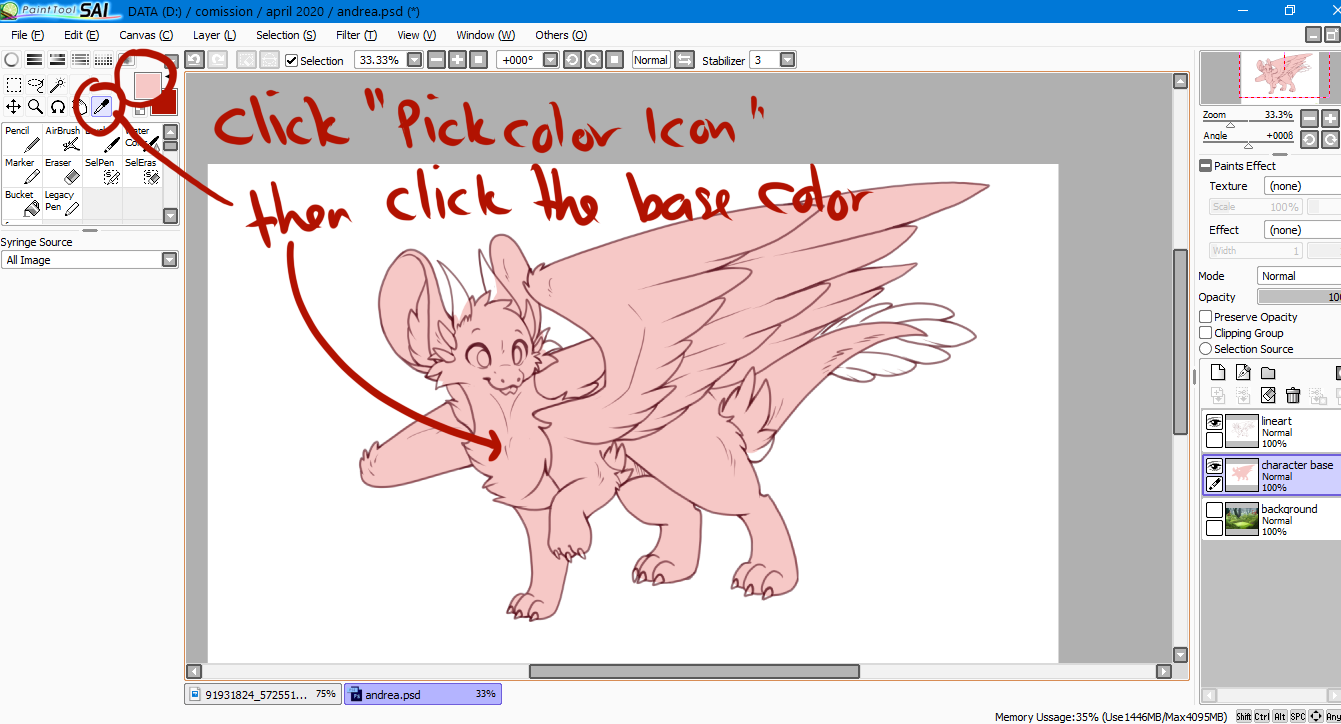Select the Selection Source radio button
This screenshot has width=1341, height=724.
[x=1206, y=349]
